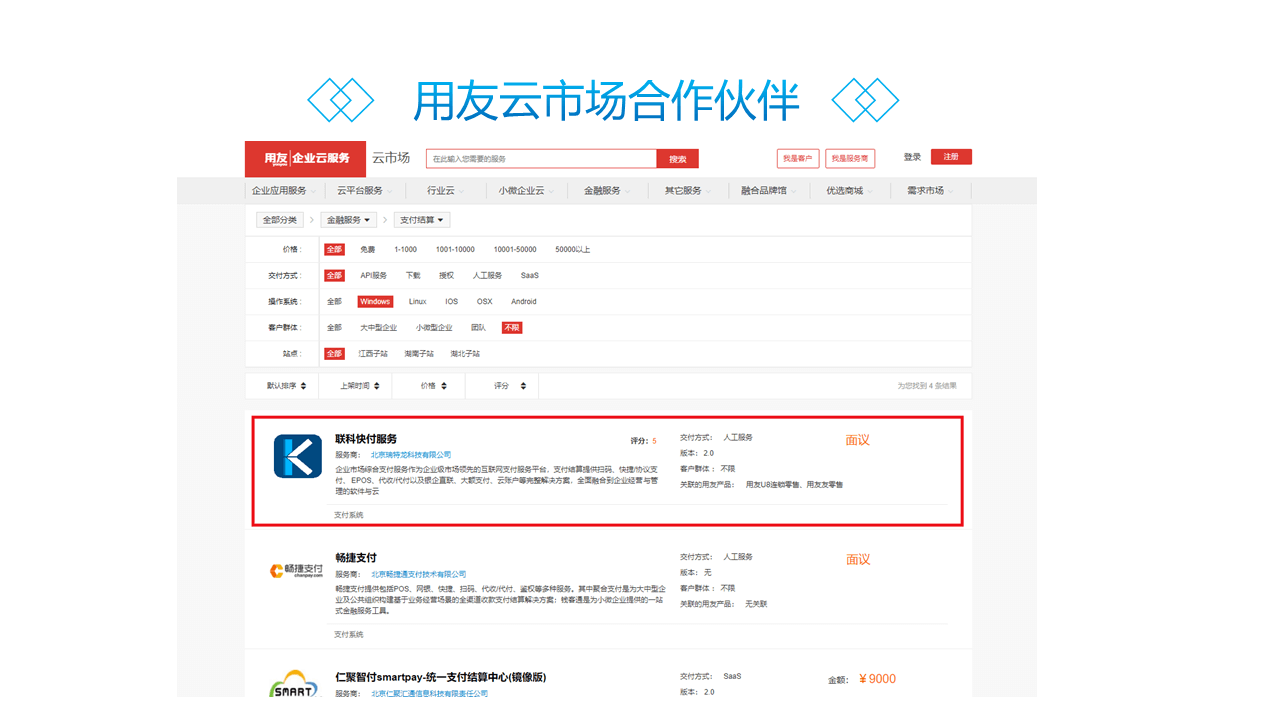Open the 融合品牌馆 menu
Screen dimensions: 1280x720
(769, 191)
